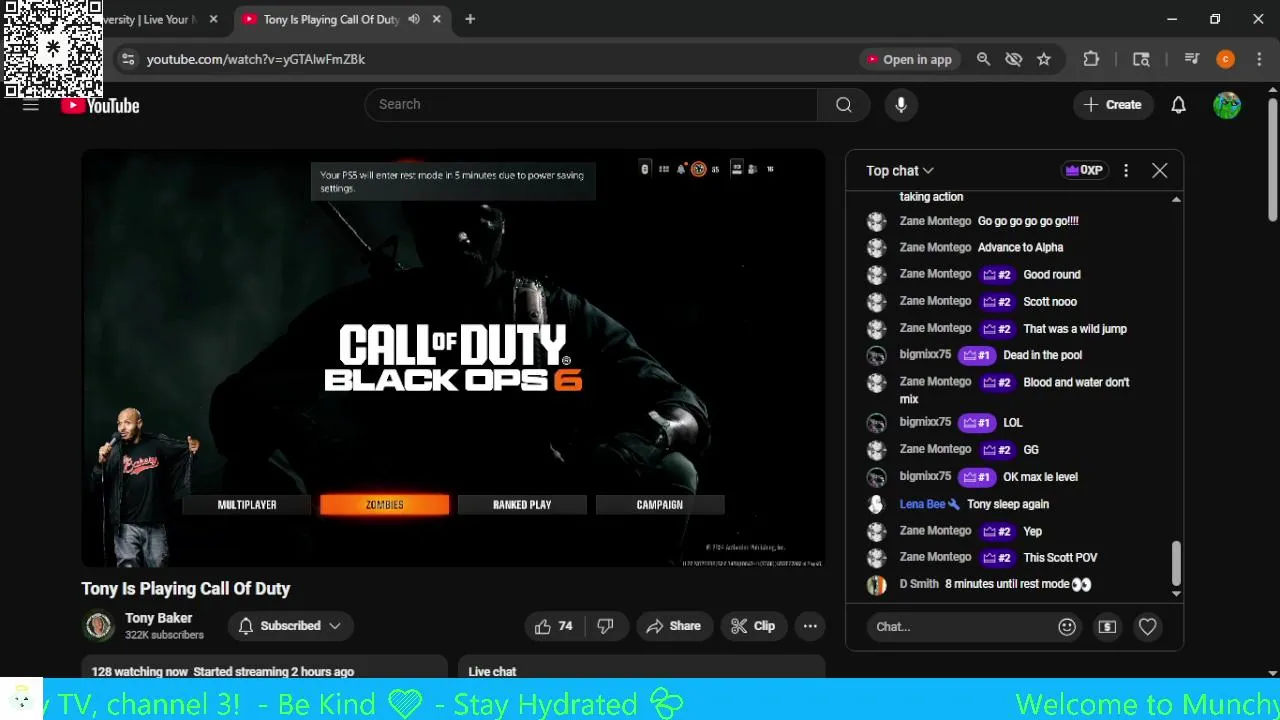
Task: View site information icon beside the URL
Action: pyautogui.click(x=127, y=59)
